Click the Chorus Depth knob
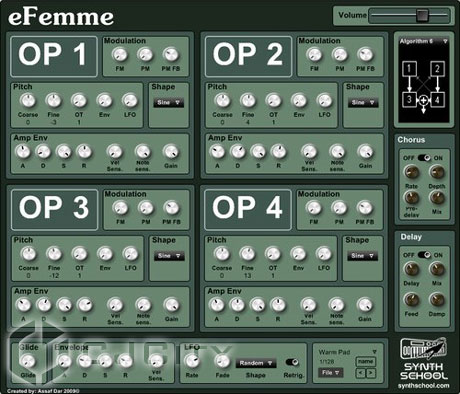Screen dimensions: 460x394 (437, 172)
